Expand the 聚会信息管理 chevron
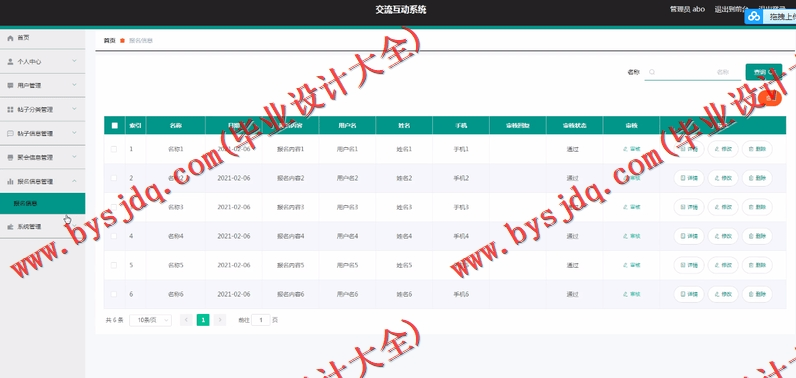Image resolution: width=796 pixels, height=378 pixels. point(74,157)
